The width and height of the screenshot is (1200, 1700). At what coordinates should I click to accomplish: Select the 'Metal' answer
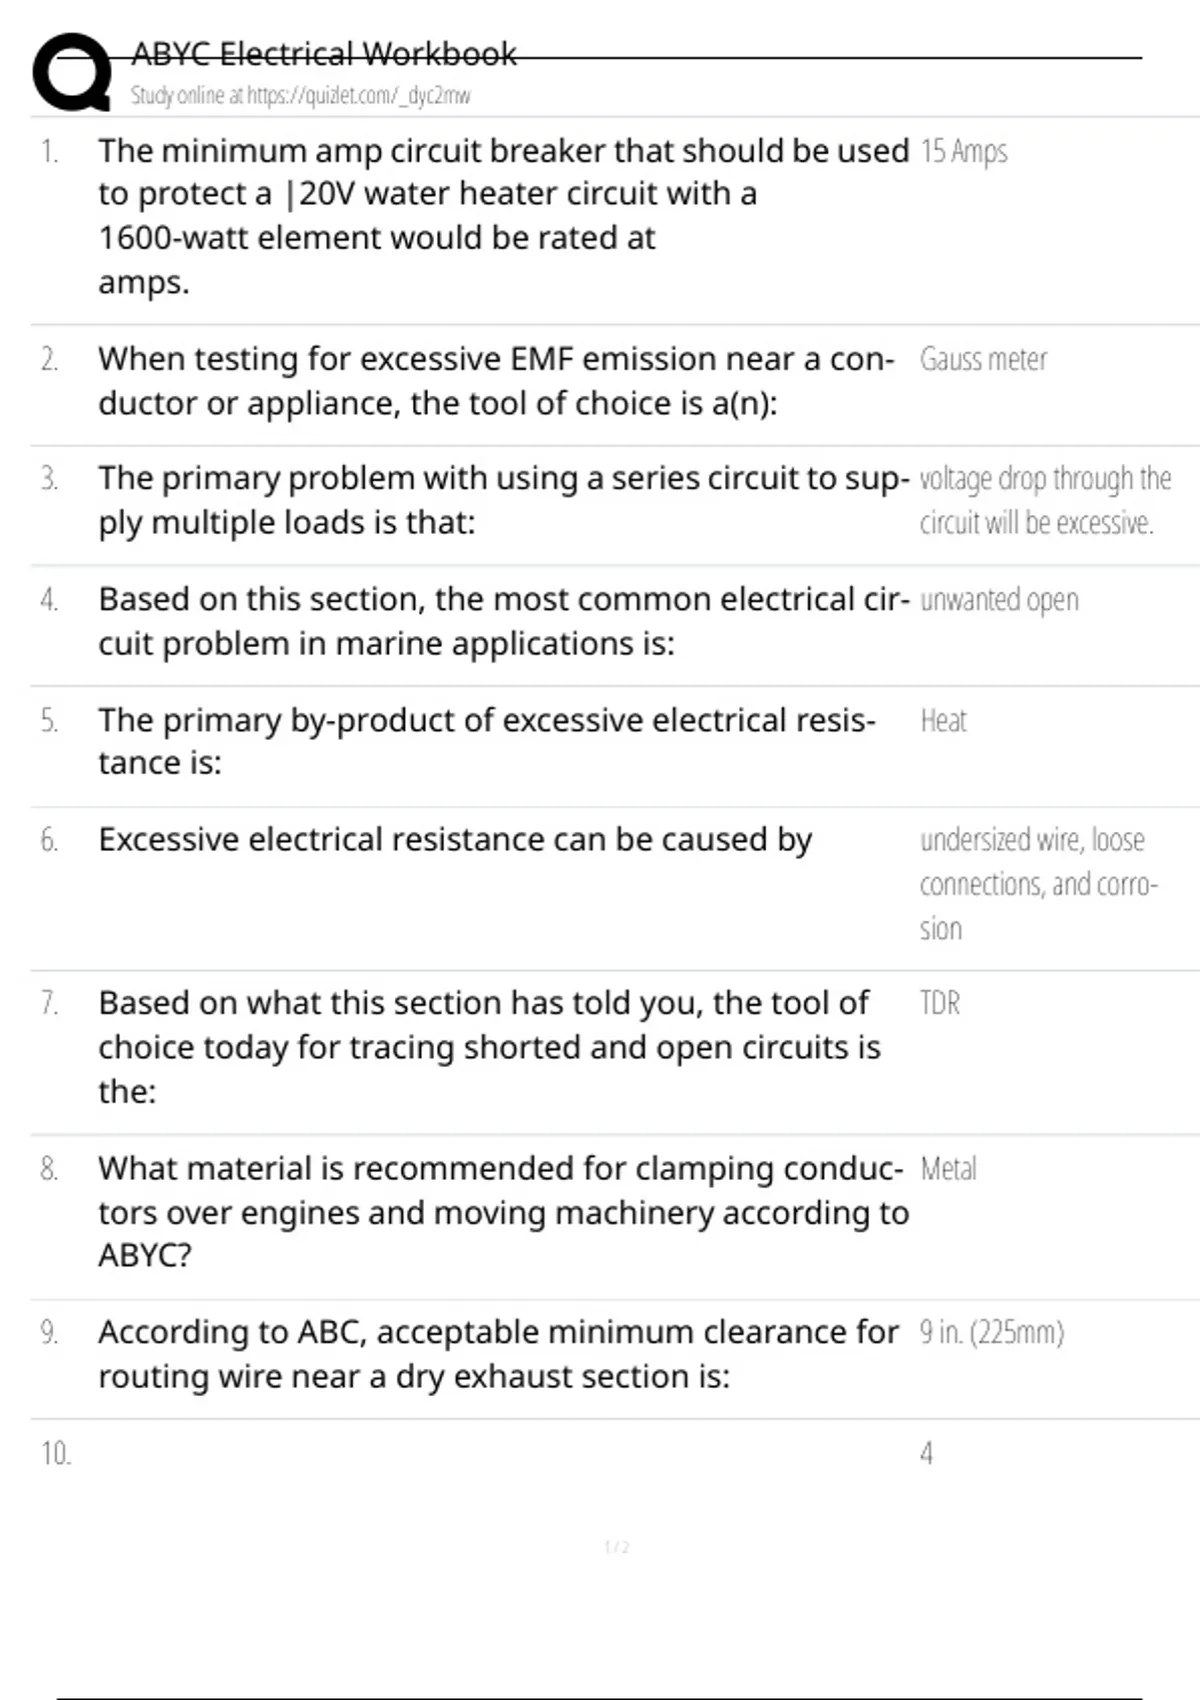(x=948, y=1168)
